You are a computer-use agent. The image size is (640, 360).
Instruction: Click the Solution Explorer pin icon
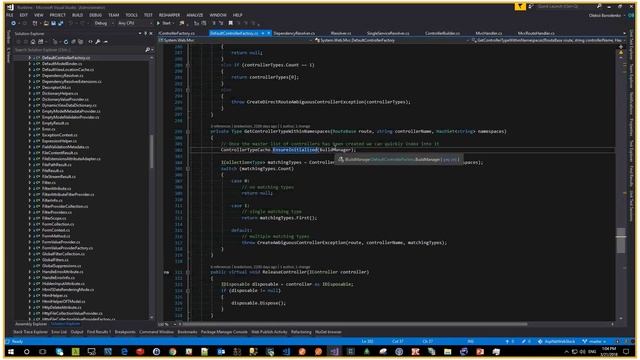click(x=145, y=33)
